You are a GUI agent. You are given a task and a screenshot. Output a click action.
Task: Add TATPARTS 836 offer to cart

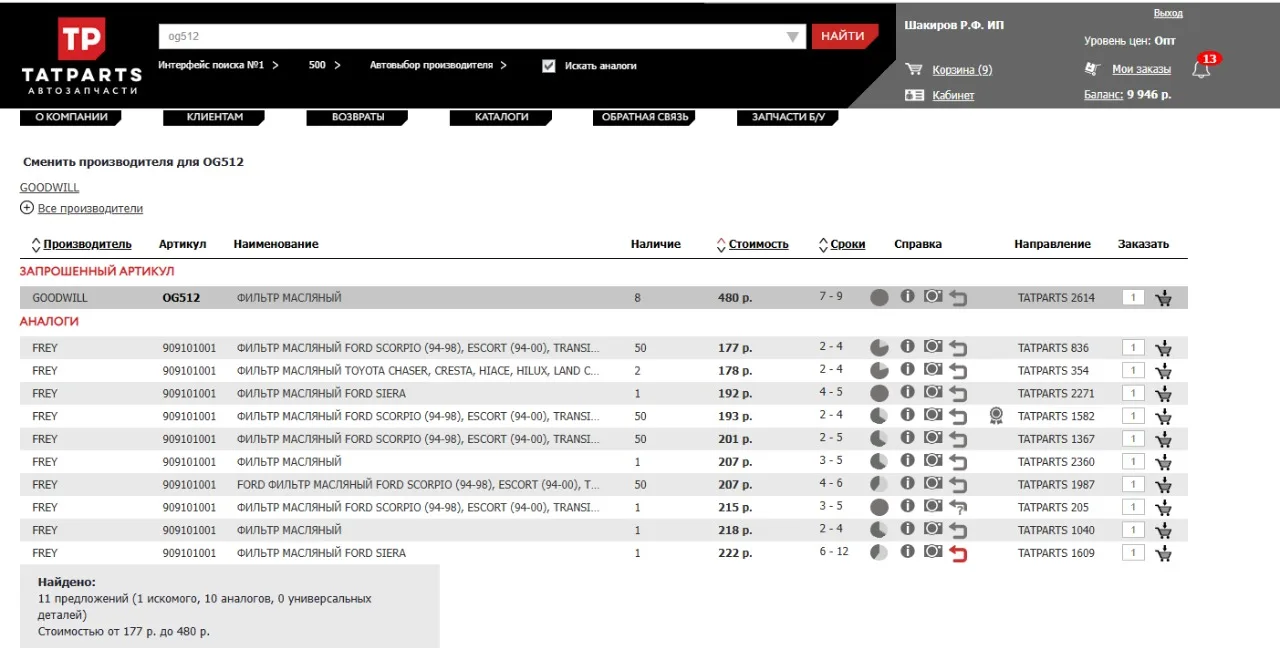1163,348
